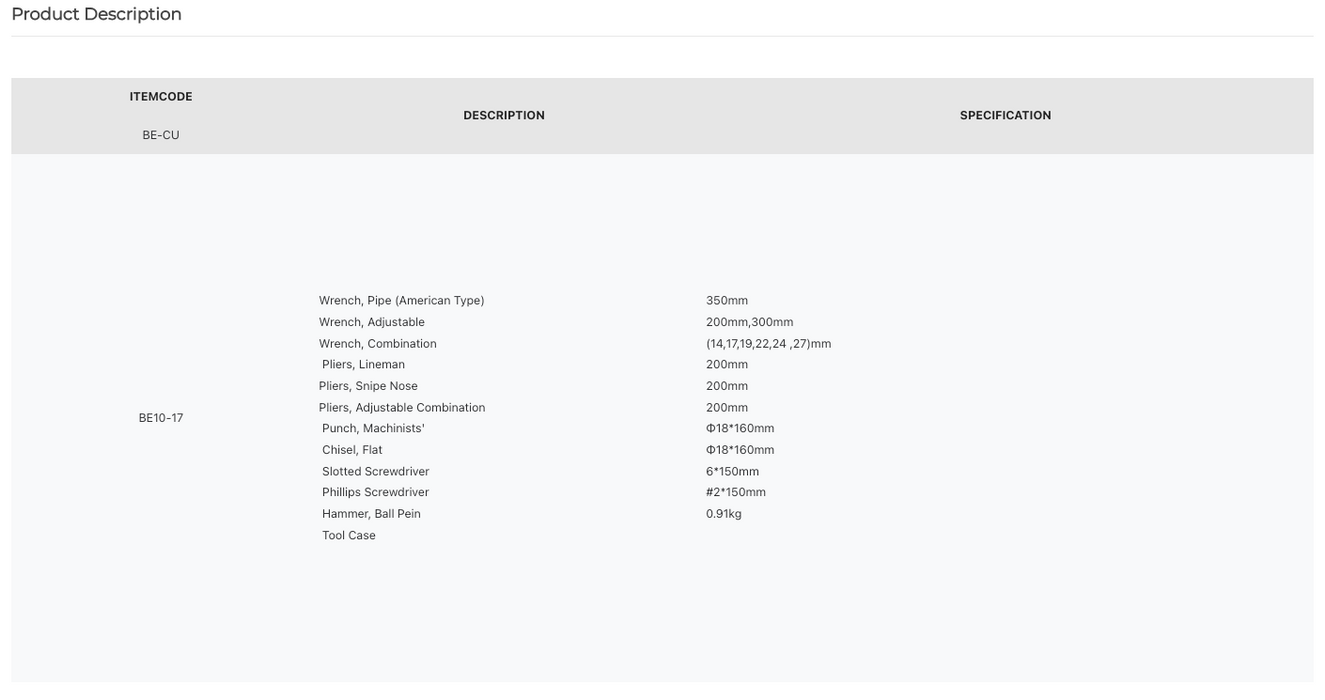Click the Punch, Machinists' entry
This screenshot has width=1325, height=700.
pos(373,429)
